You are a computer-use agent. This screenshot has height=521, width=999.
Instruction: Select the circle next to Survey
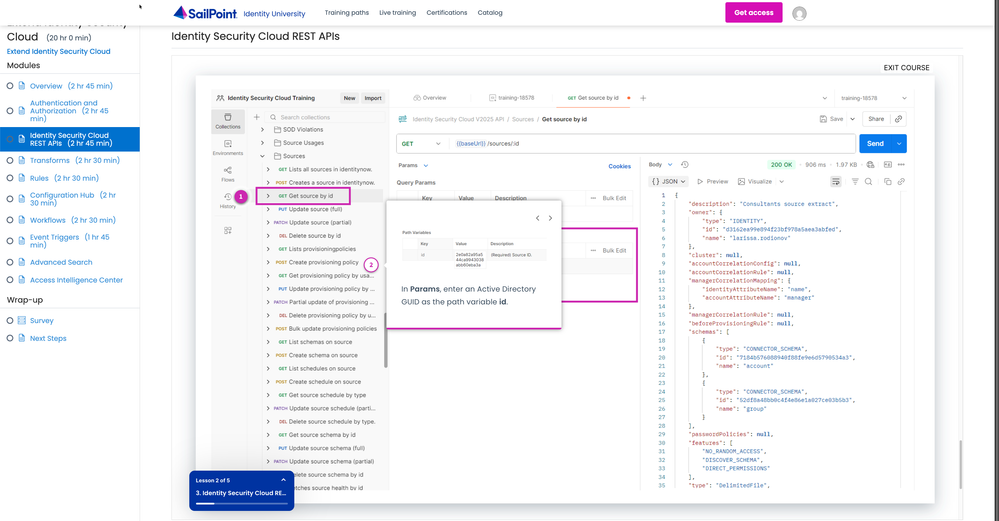click(10, 320)
